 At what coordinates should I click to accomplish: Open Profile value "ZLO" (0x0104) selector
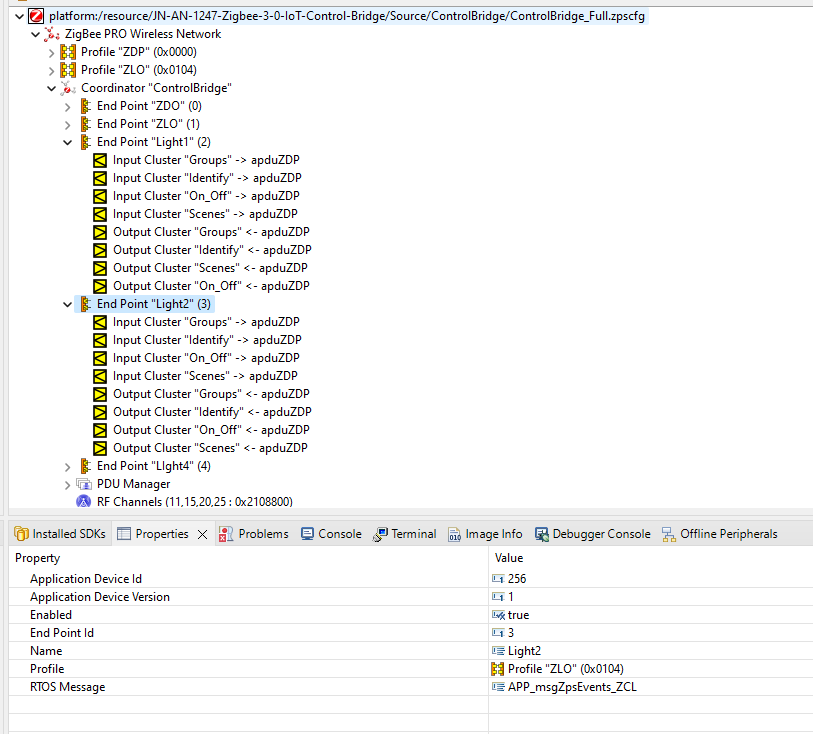pos(651,669)
